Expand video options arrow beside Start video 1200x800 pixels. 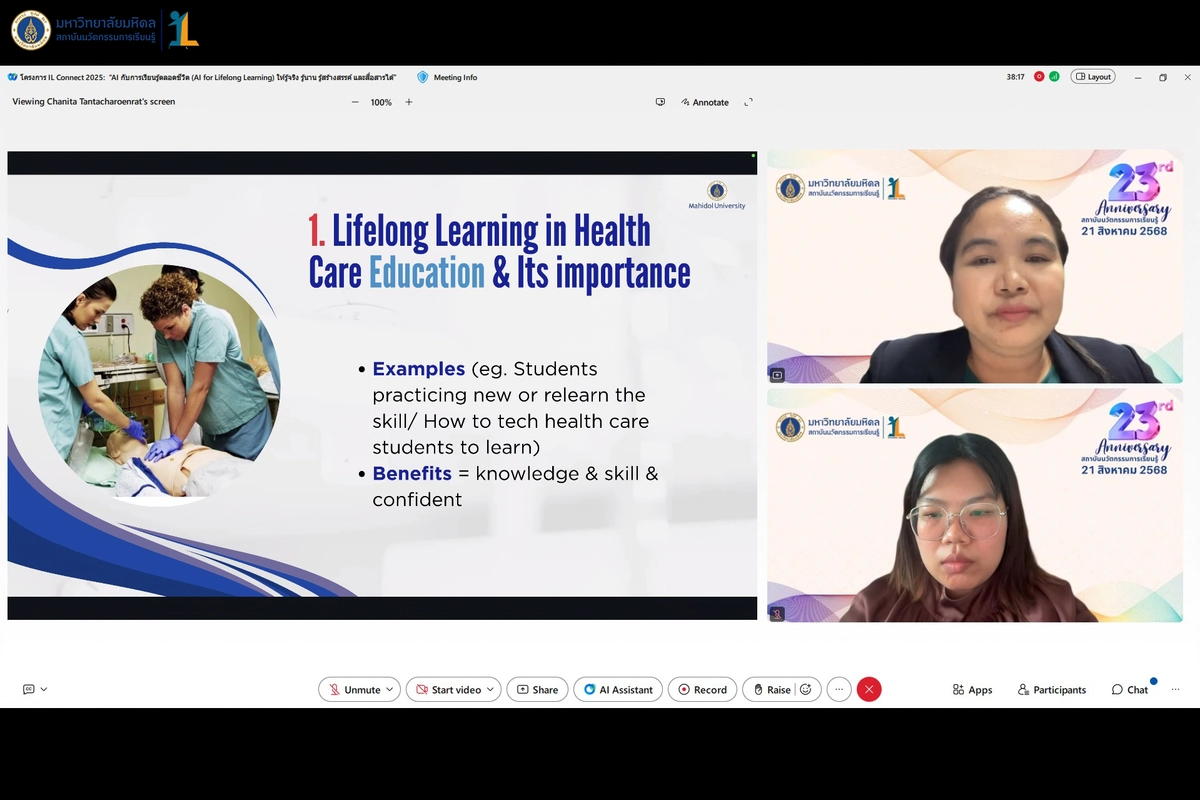tap(490, 689)
